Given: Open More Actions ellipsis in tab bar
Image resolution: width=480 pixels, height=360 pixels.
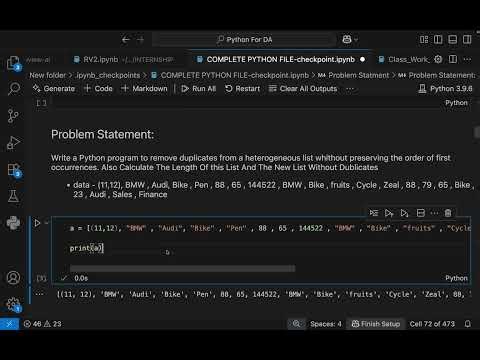Looking at the screenshot, I should (467, 59).
